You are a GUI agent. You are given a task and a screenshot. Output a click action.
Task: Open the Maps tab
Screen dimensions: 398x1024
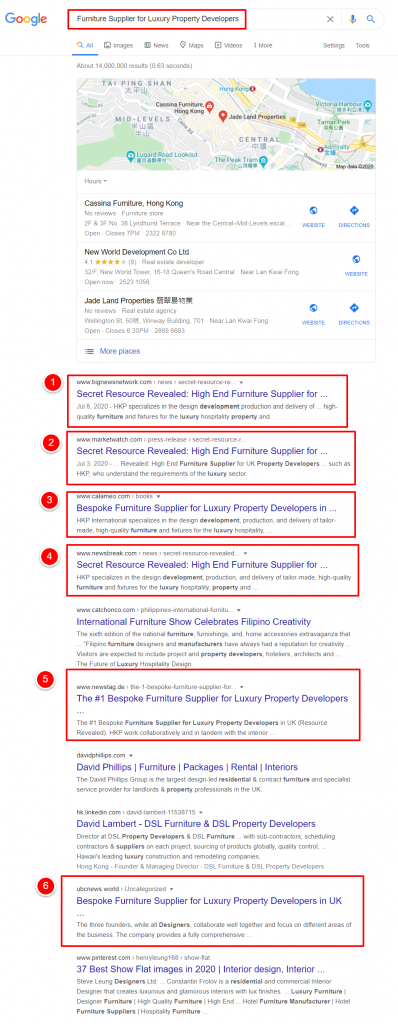[x=191, y=46]
